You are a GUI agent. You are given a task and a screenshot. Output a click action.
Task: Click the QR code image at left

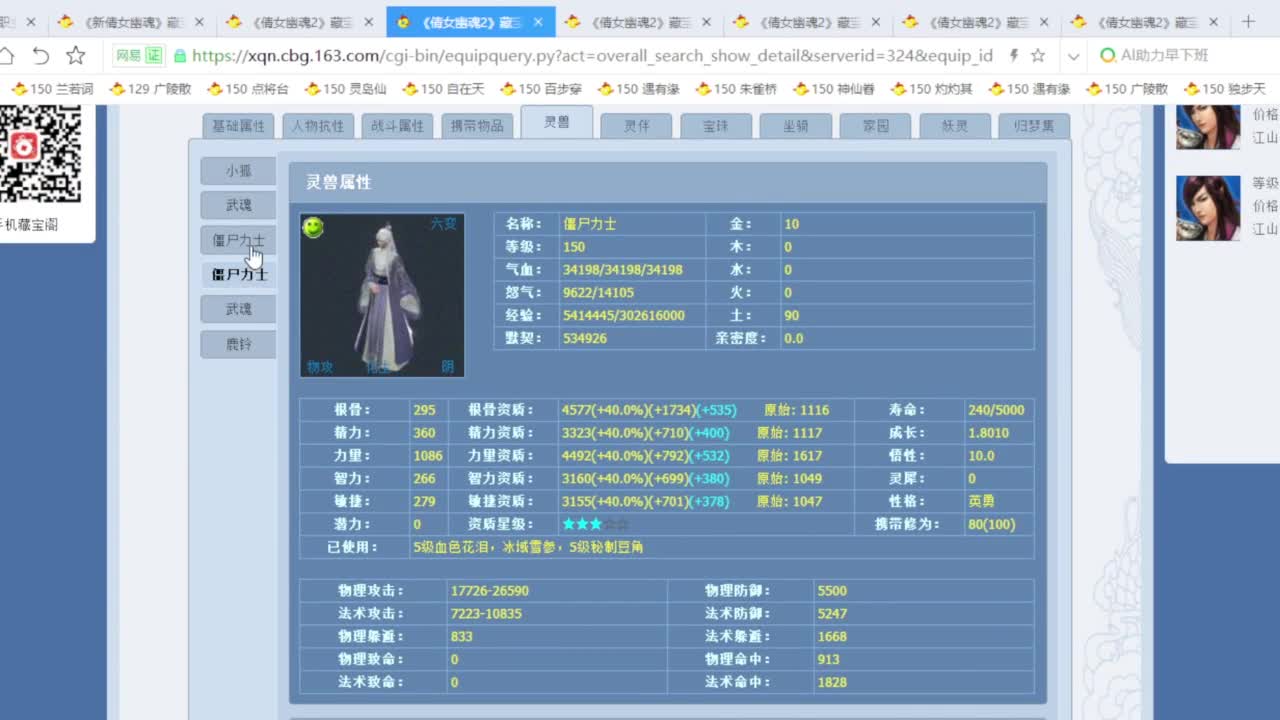tap(40, 155)
